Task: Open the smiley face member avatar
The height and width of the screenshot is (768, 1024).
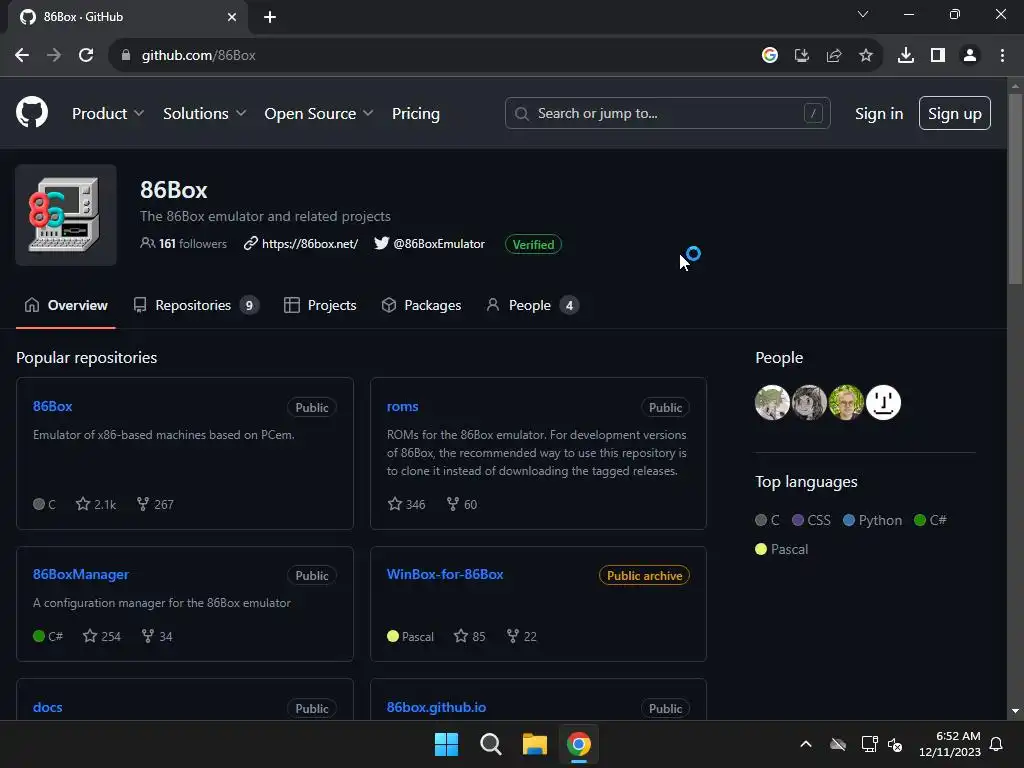Action: (x=884, y=402)
